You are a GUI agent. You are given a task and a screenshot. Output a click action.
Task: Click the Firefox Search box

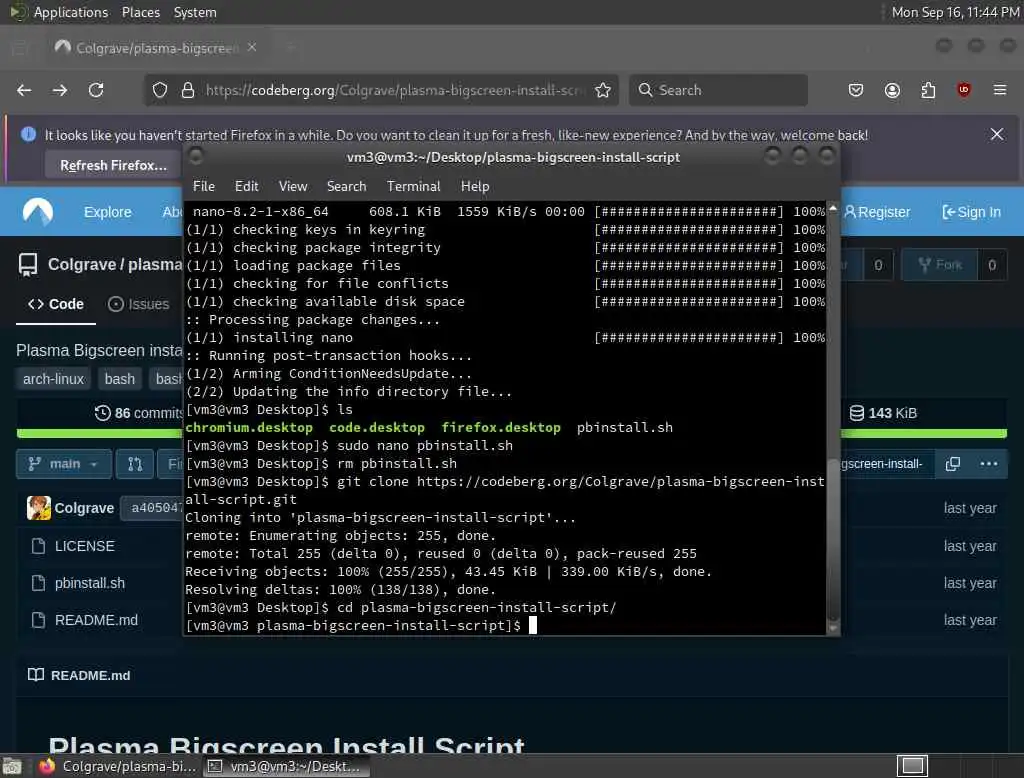(718, 90)
